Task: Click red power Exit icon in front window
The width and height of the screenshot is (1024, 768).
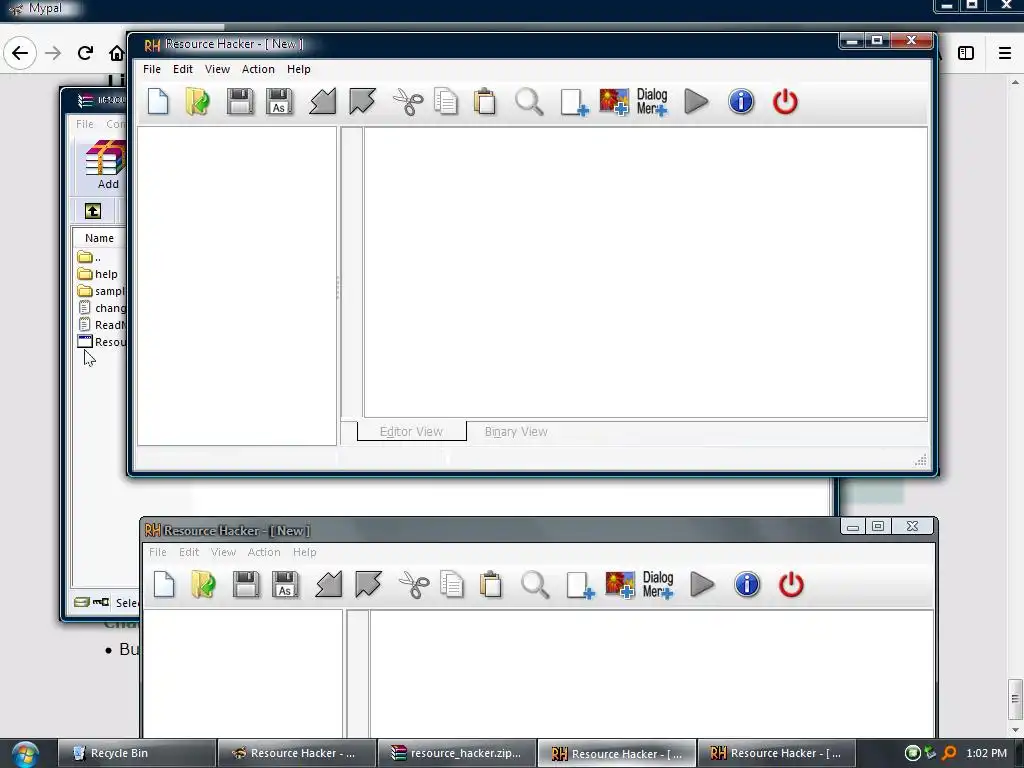Action: tap(785, 102)
